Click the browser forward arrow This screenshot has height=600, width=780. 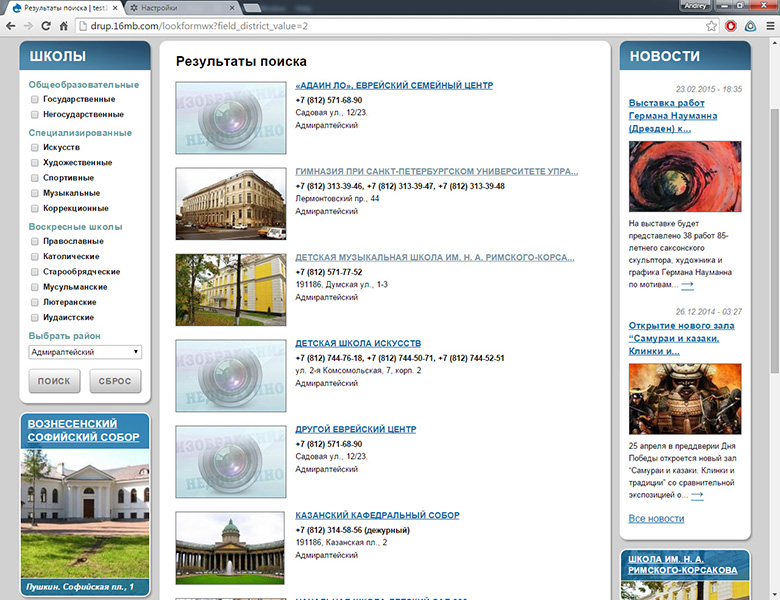point(28,26)
